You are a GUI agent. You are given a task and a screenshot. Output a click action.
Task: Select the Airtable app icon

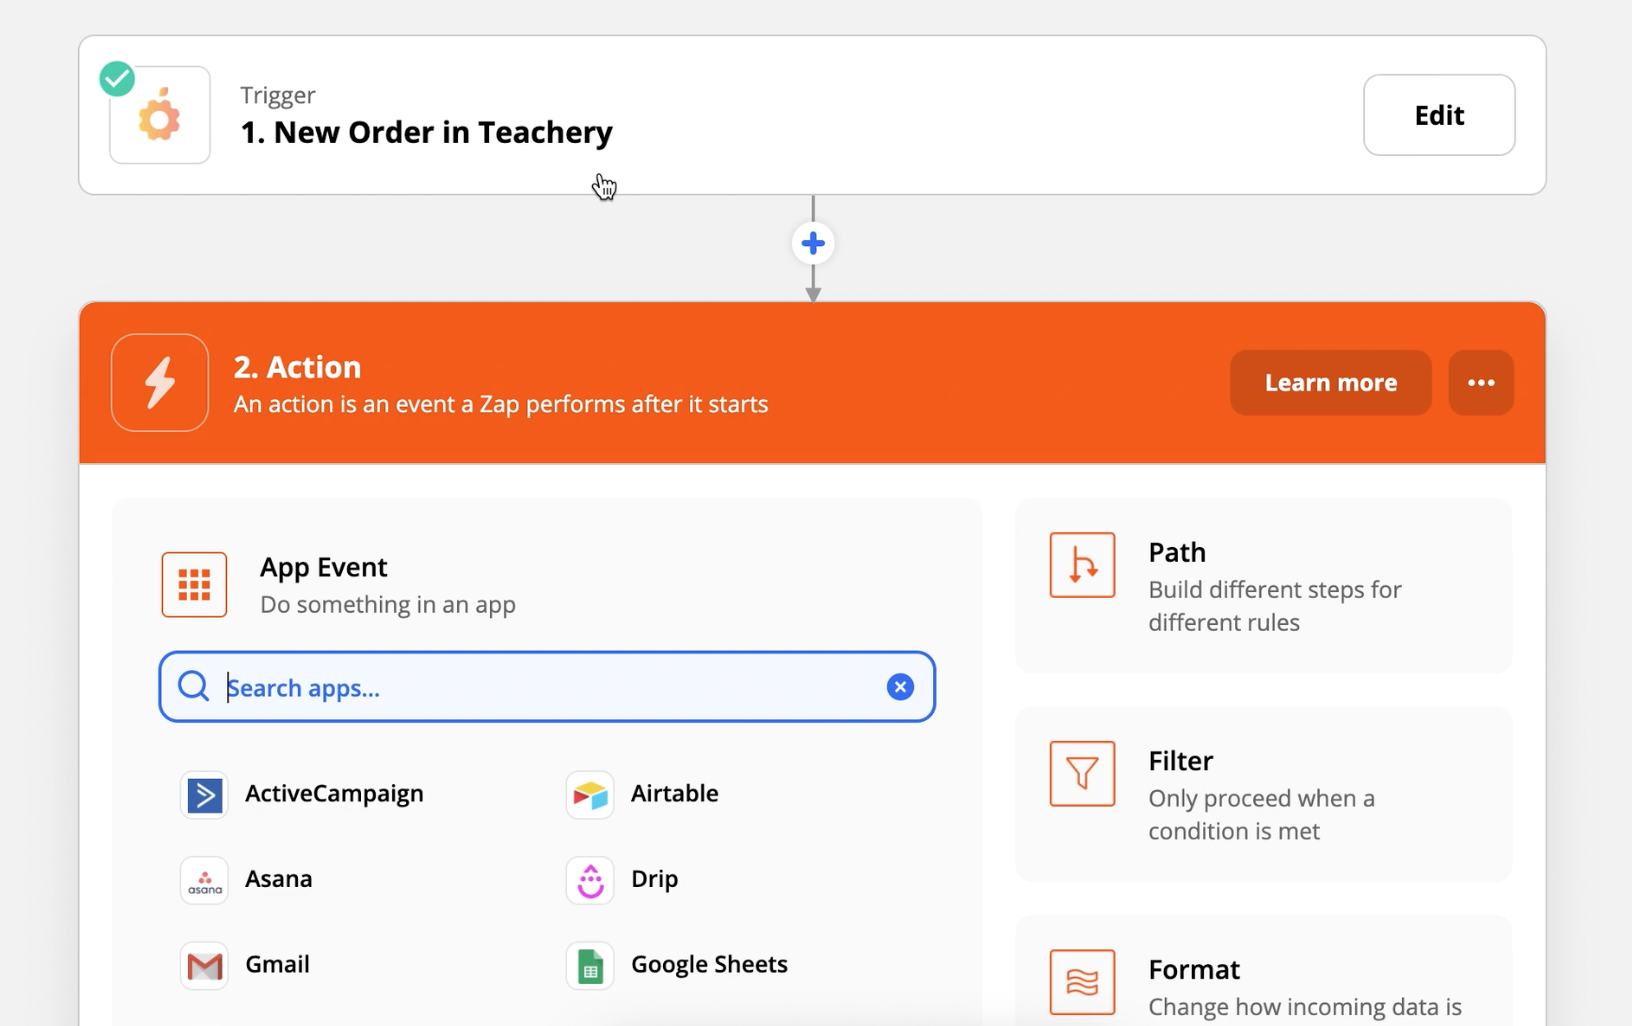(x=590, y=795)
